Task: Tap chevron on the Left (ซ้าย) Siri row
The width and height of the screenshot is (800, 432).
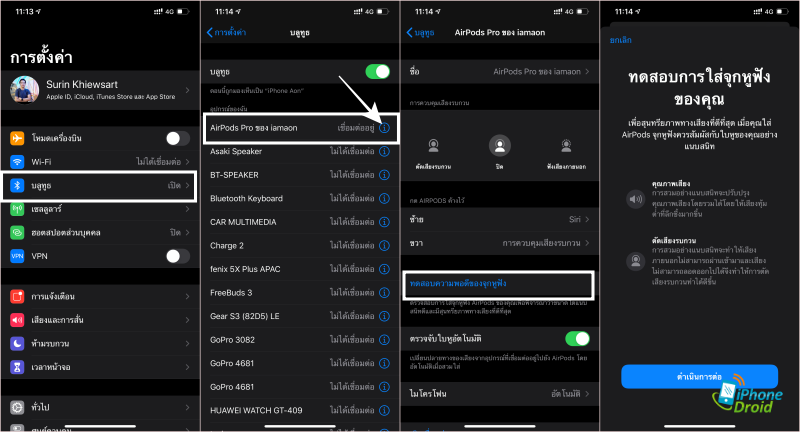Action: [587, 219]
